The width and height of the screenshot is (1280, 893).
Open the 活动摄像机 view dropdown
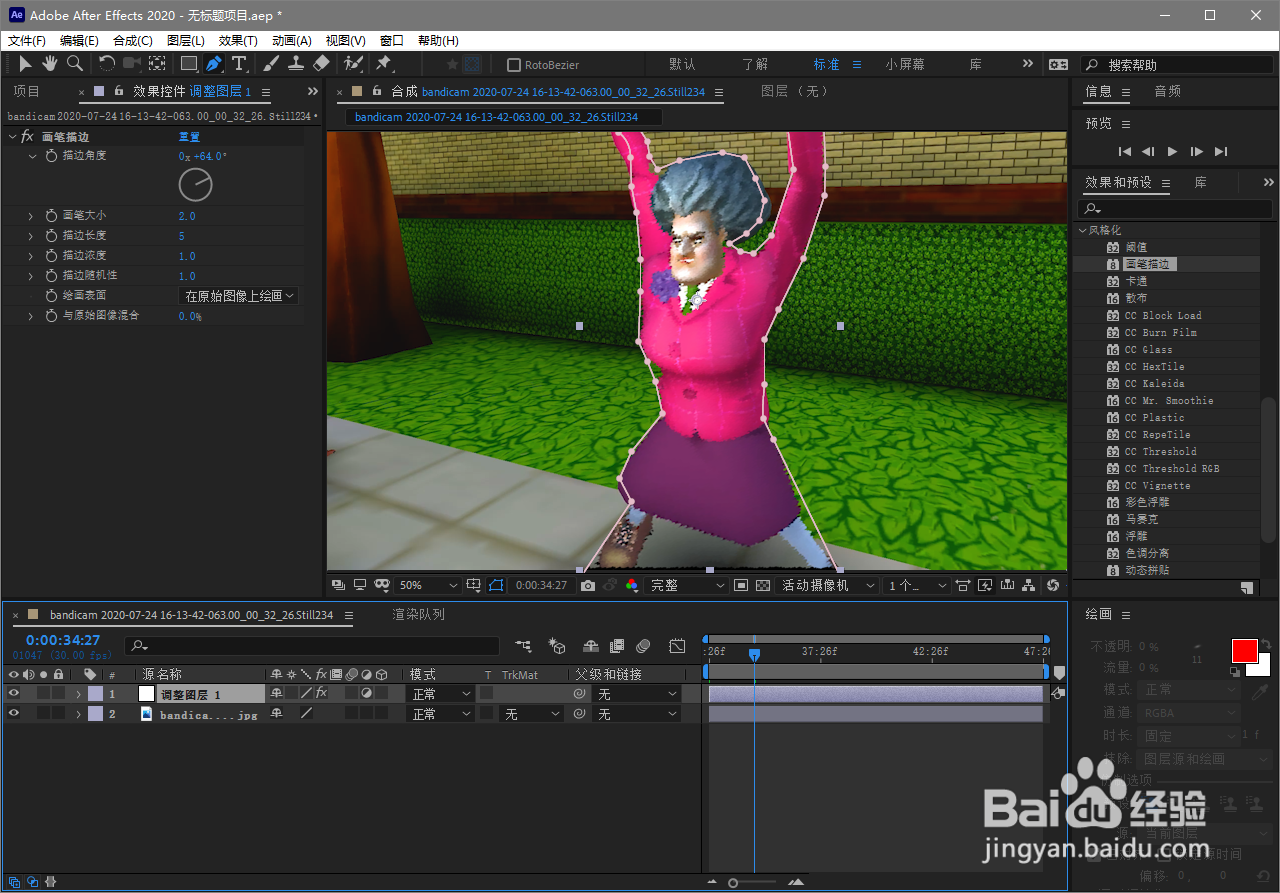click(828, 585)
